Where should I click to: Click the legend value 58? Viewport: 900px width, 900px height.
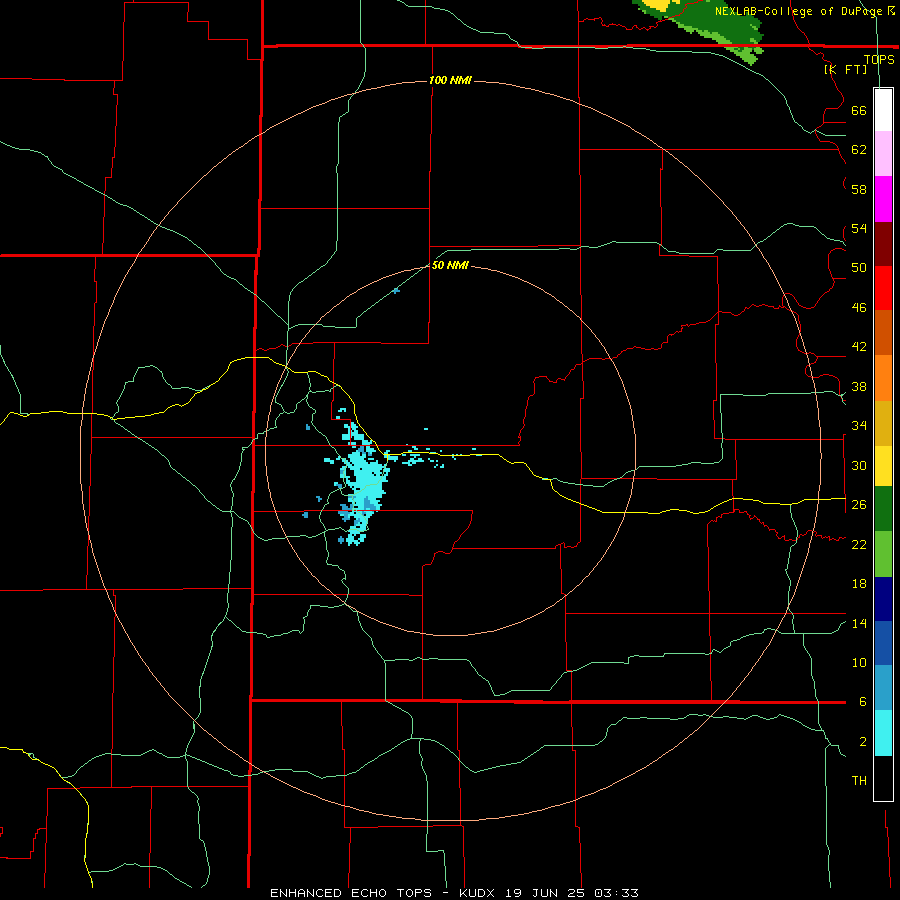coord(859,189)
